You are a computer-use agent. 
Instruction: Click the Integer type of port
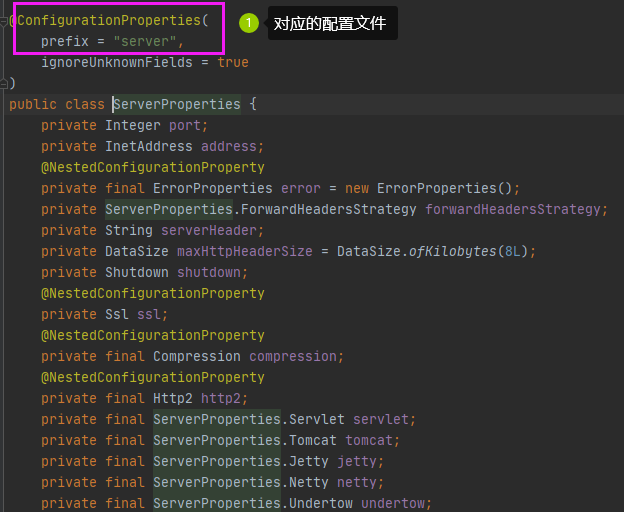pos(133,126)
